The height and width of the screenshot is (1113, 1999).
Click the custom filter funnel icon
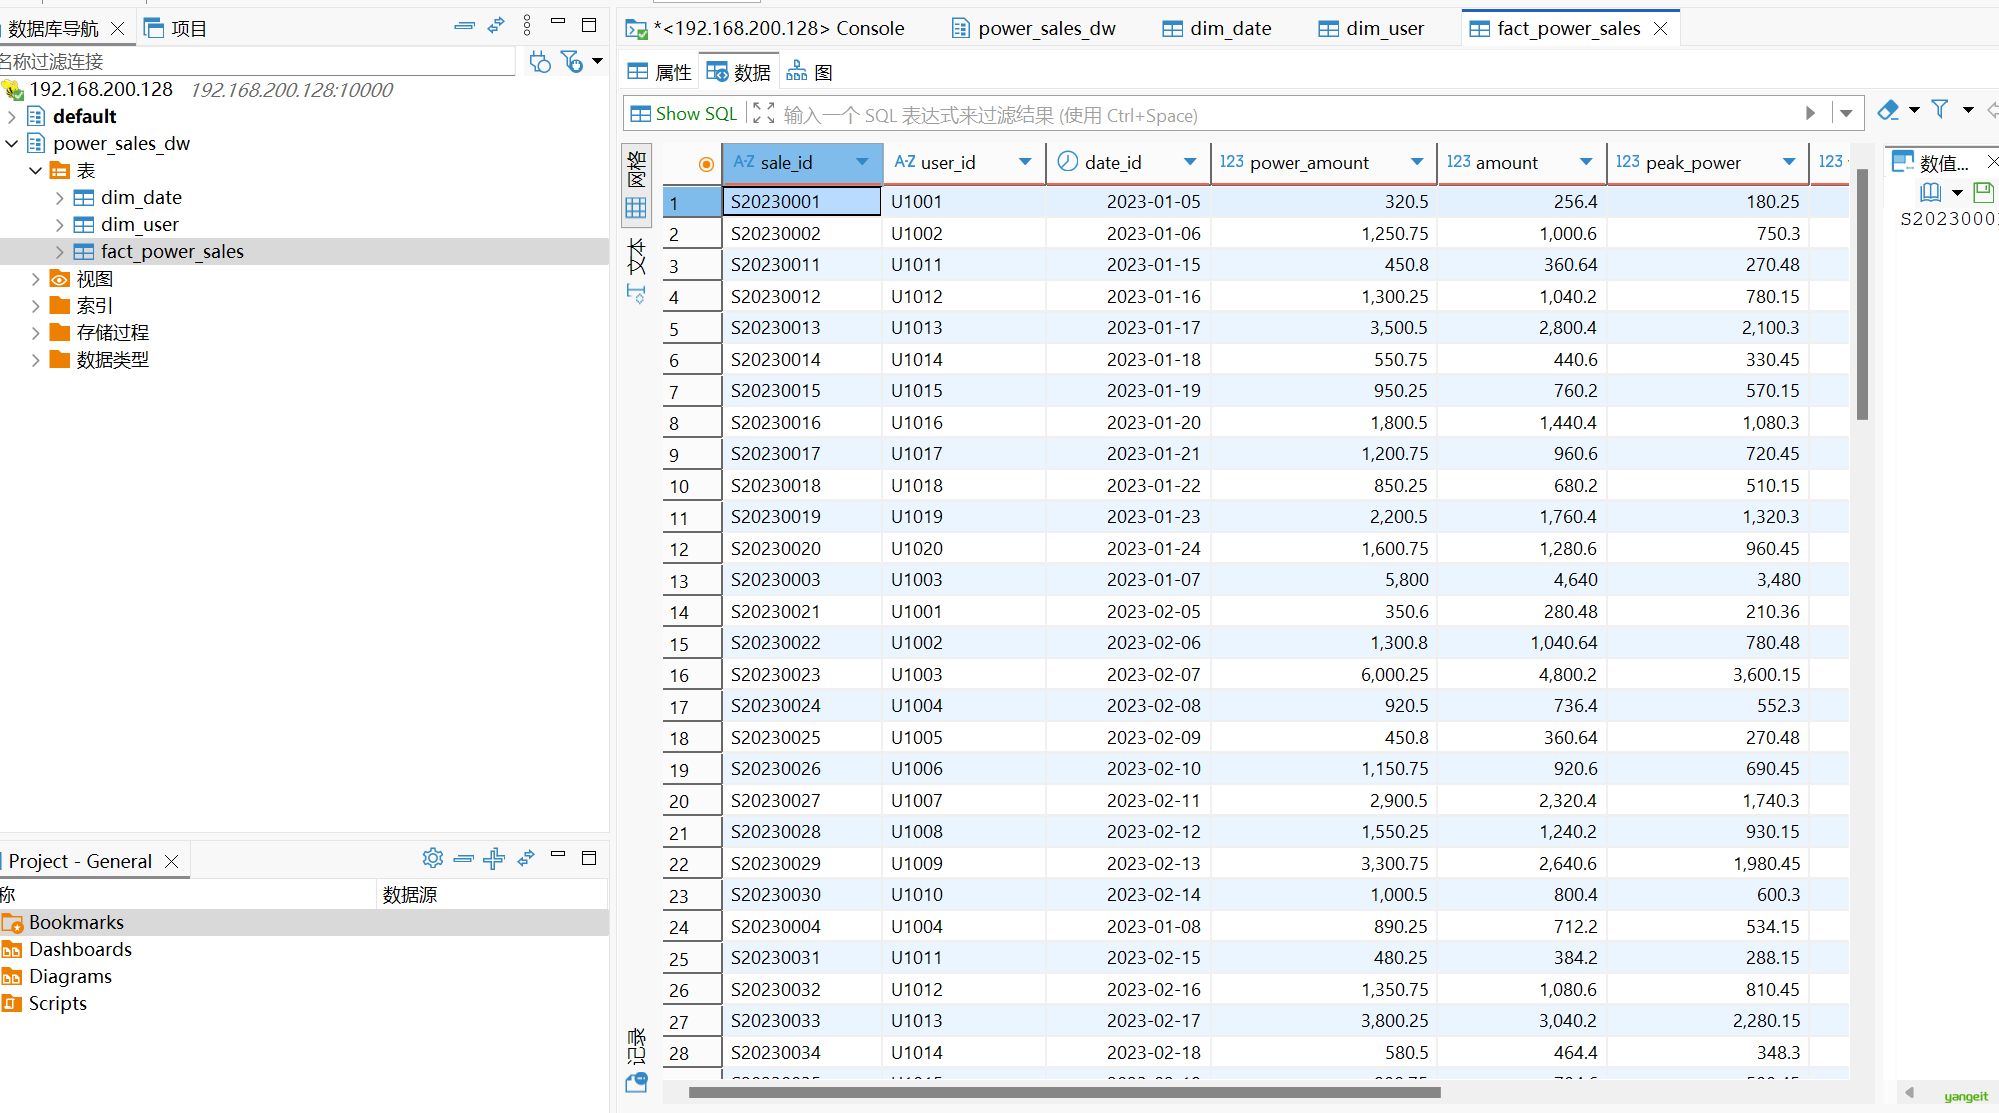(x=1940, y=110)
